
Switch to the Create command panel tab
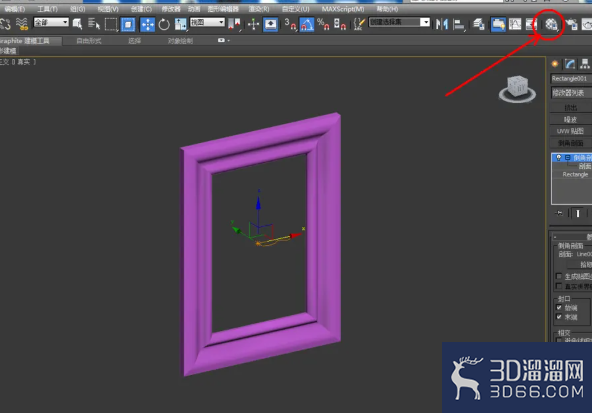pos(555,64)
